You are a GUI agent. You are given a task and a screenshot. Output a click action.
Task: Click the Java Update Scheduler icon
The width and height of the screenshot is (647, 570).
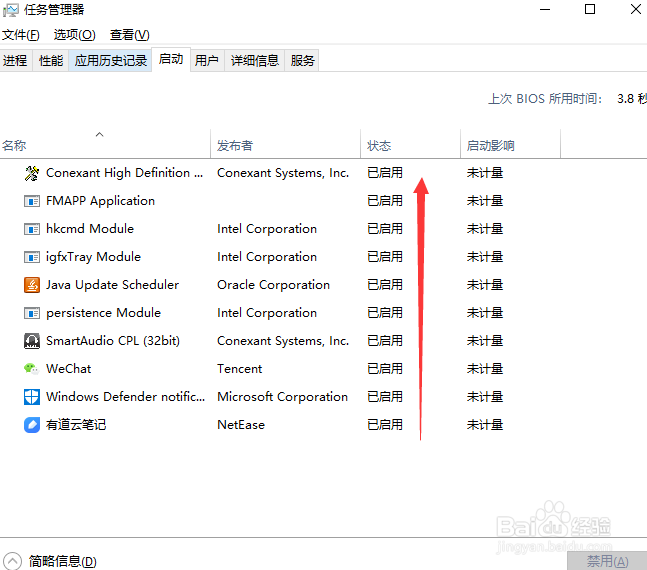coord(32,285)
